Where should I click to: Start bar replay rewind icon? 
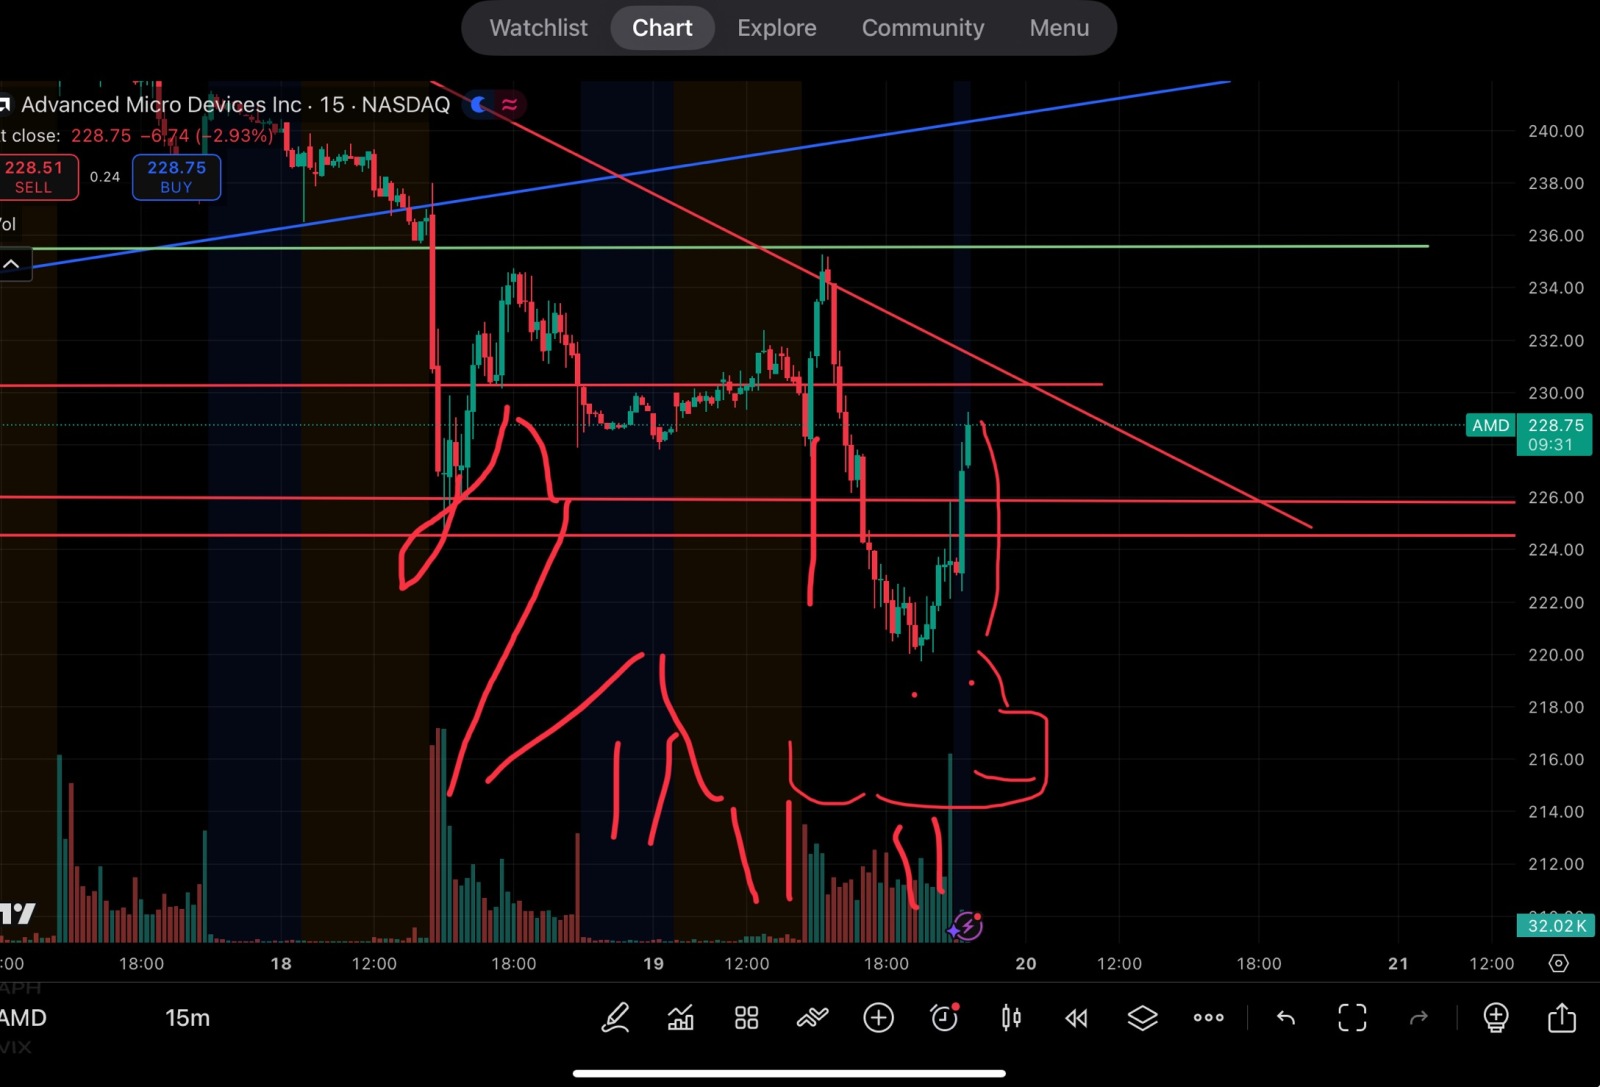(1076, 1018)
